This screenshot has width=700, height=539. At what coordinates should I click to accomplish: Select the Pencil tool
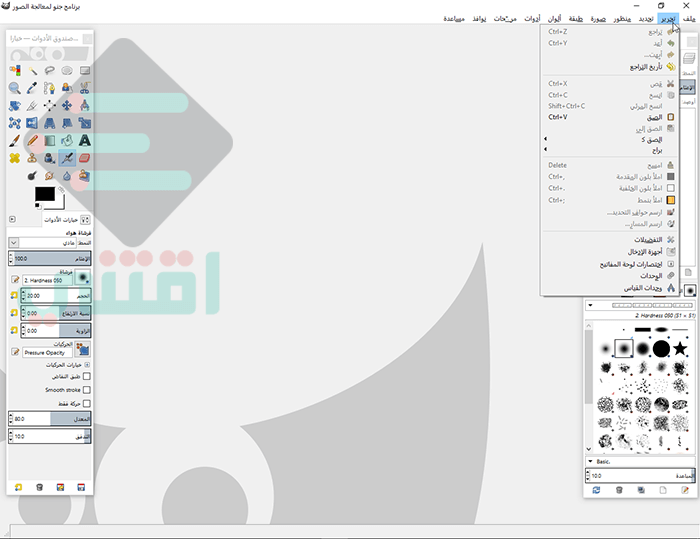tap(32, 141)
